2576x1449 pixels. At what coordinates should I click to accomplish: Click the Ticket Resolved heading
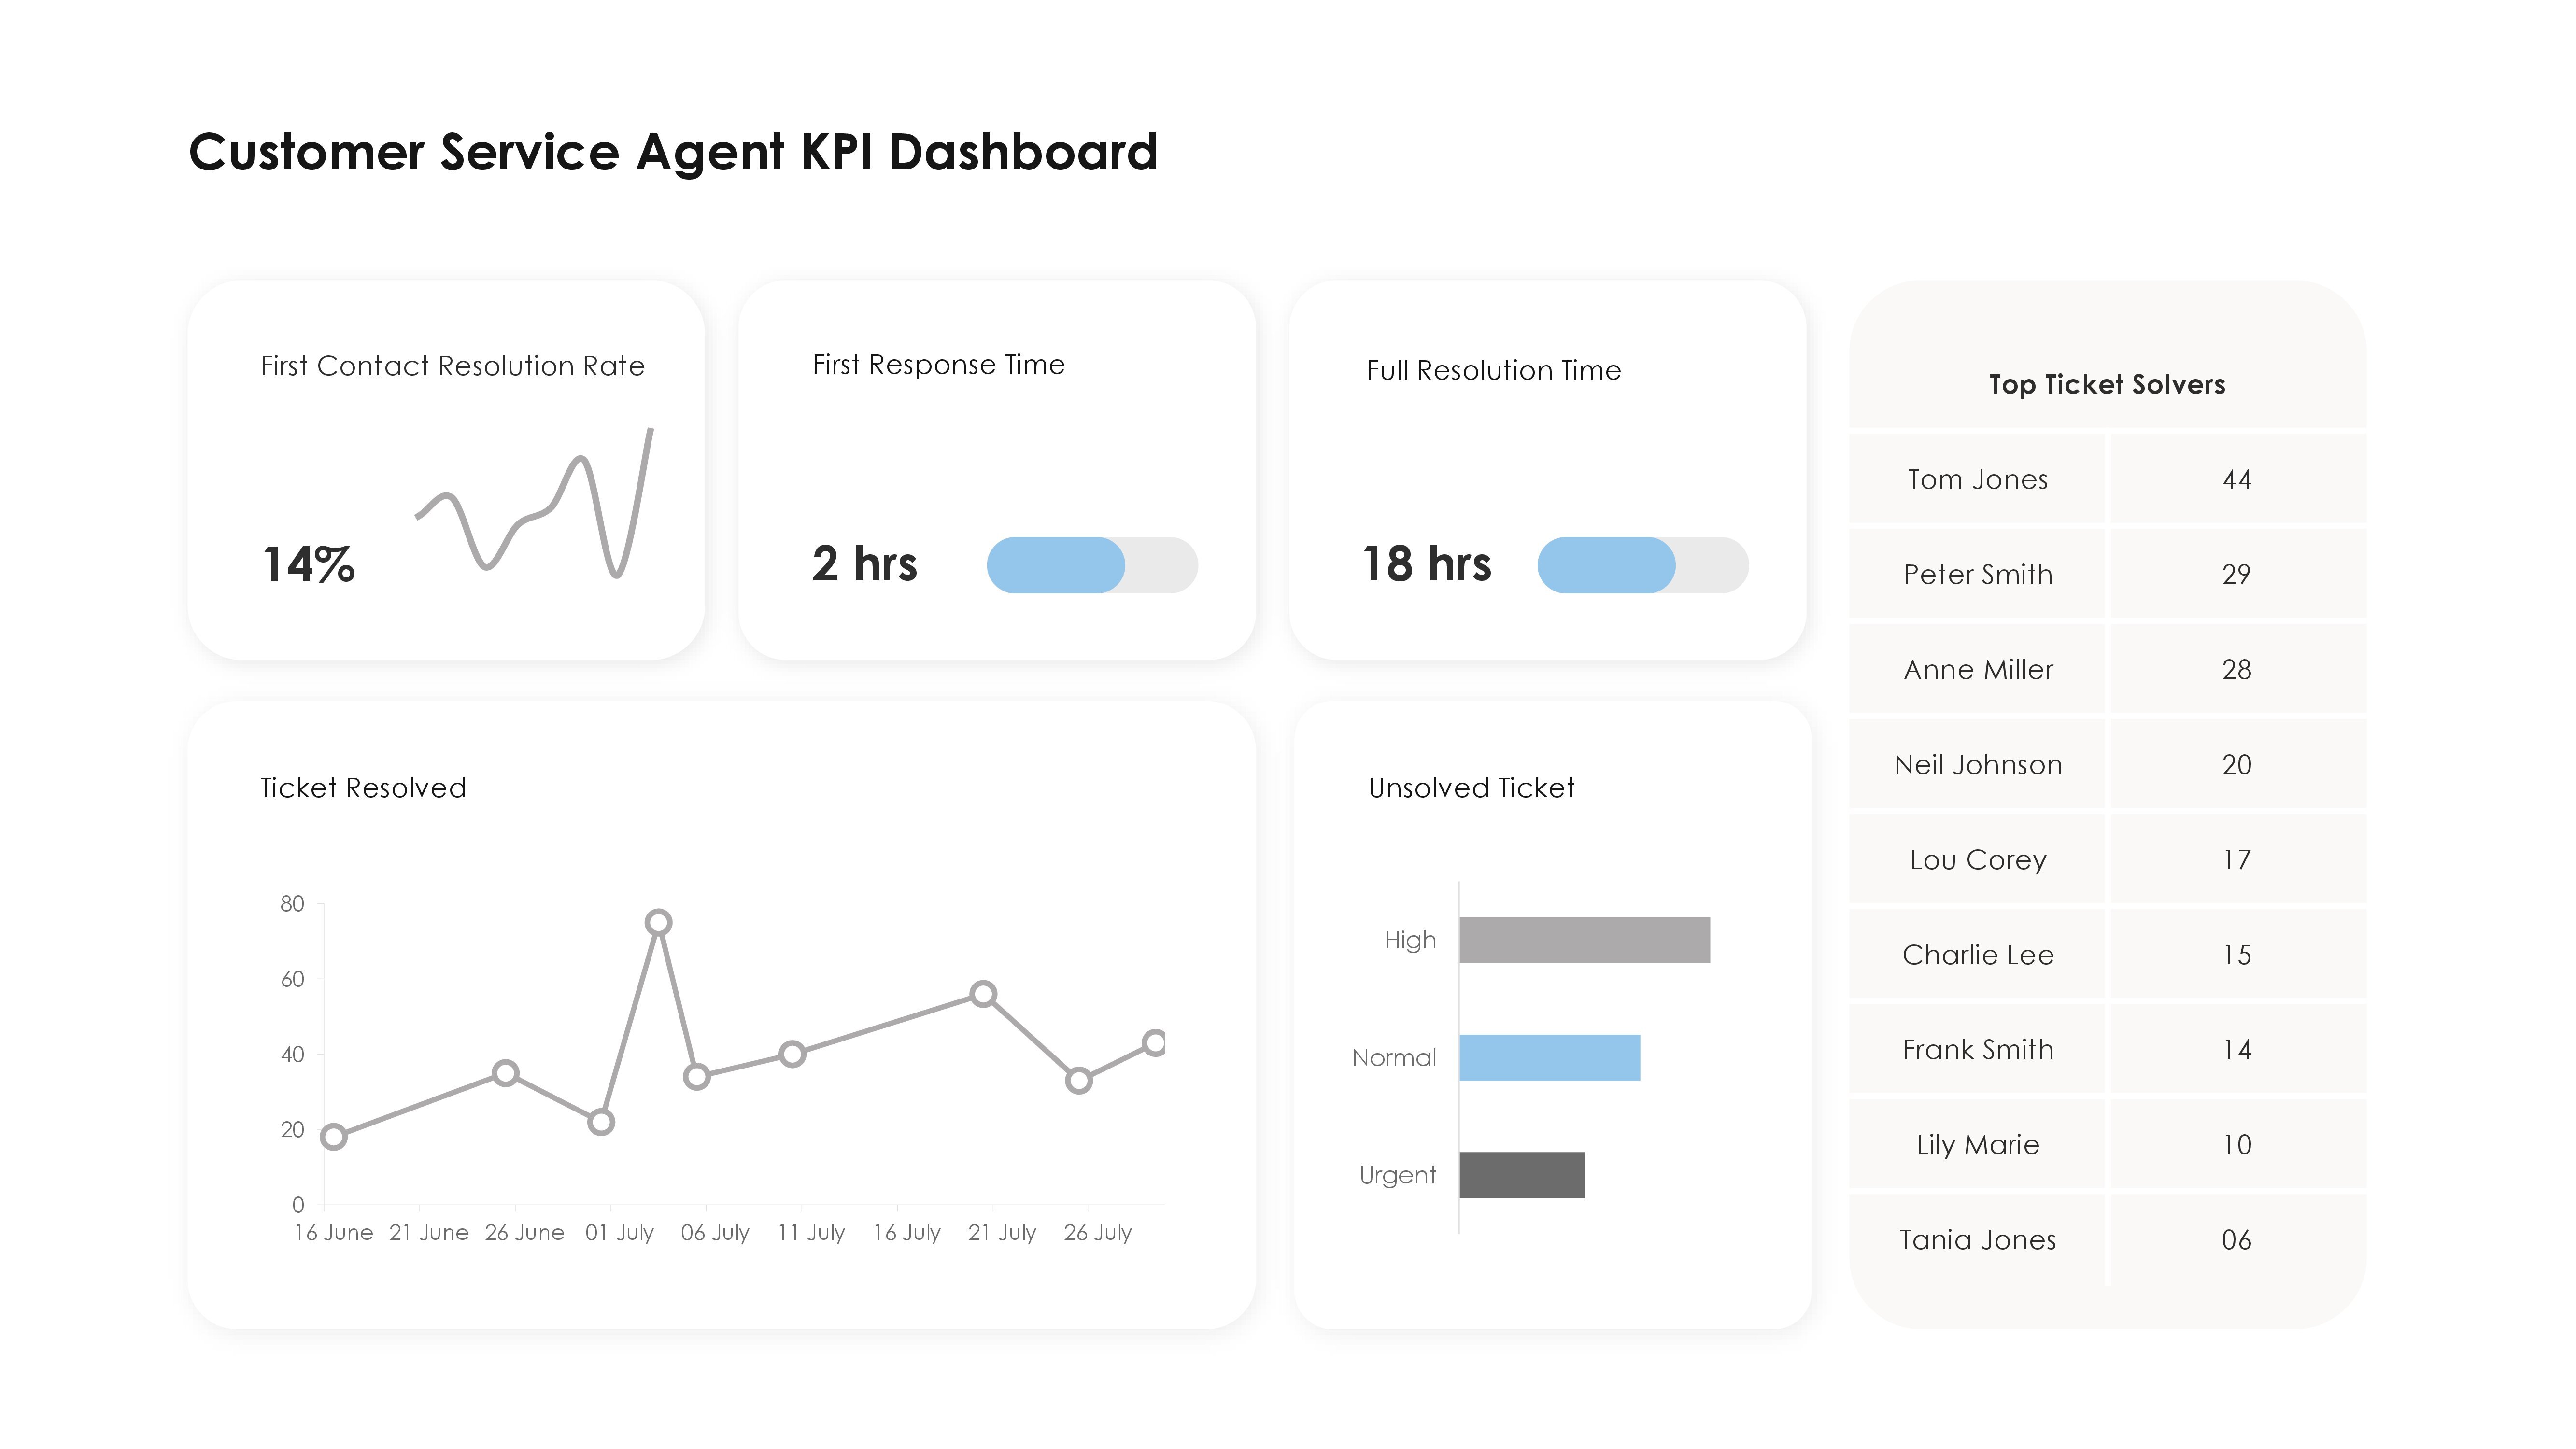point(363,788)
